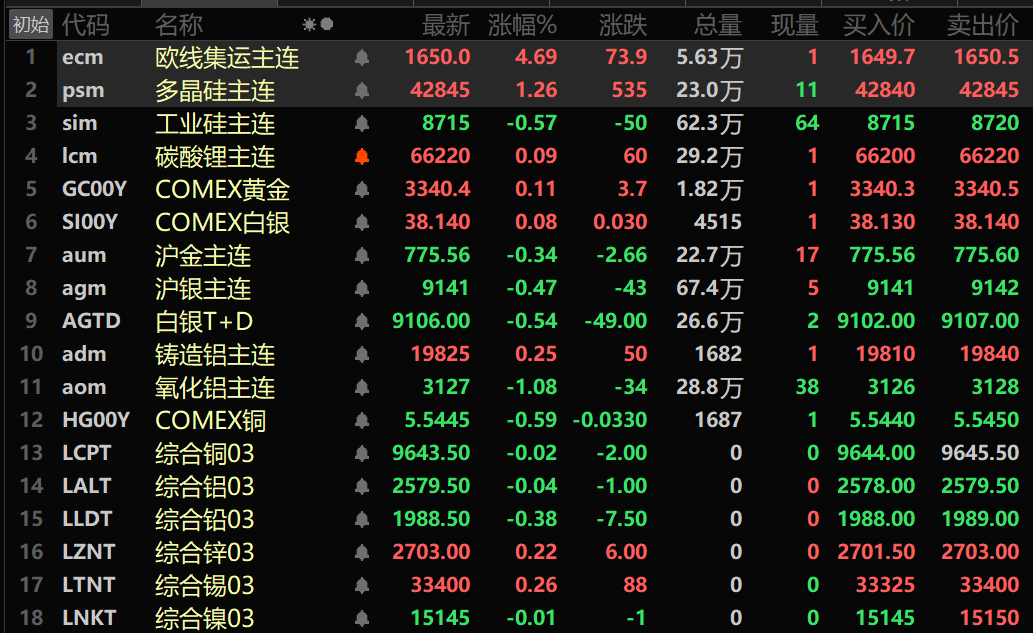Click alert bell for 综合镍03
The height and width of the screenshot is (633, 1033).
(362, 618)
